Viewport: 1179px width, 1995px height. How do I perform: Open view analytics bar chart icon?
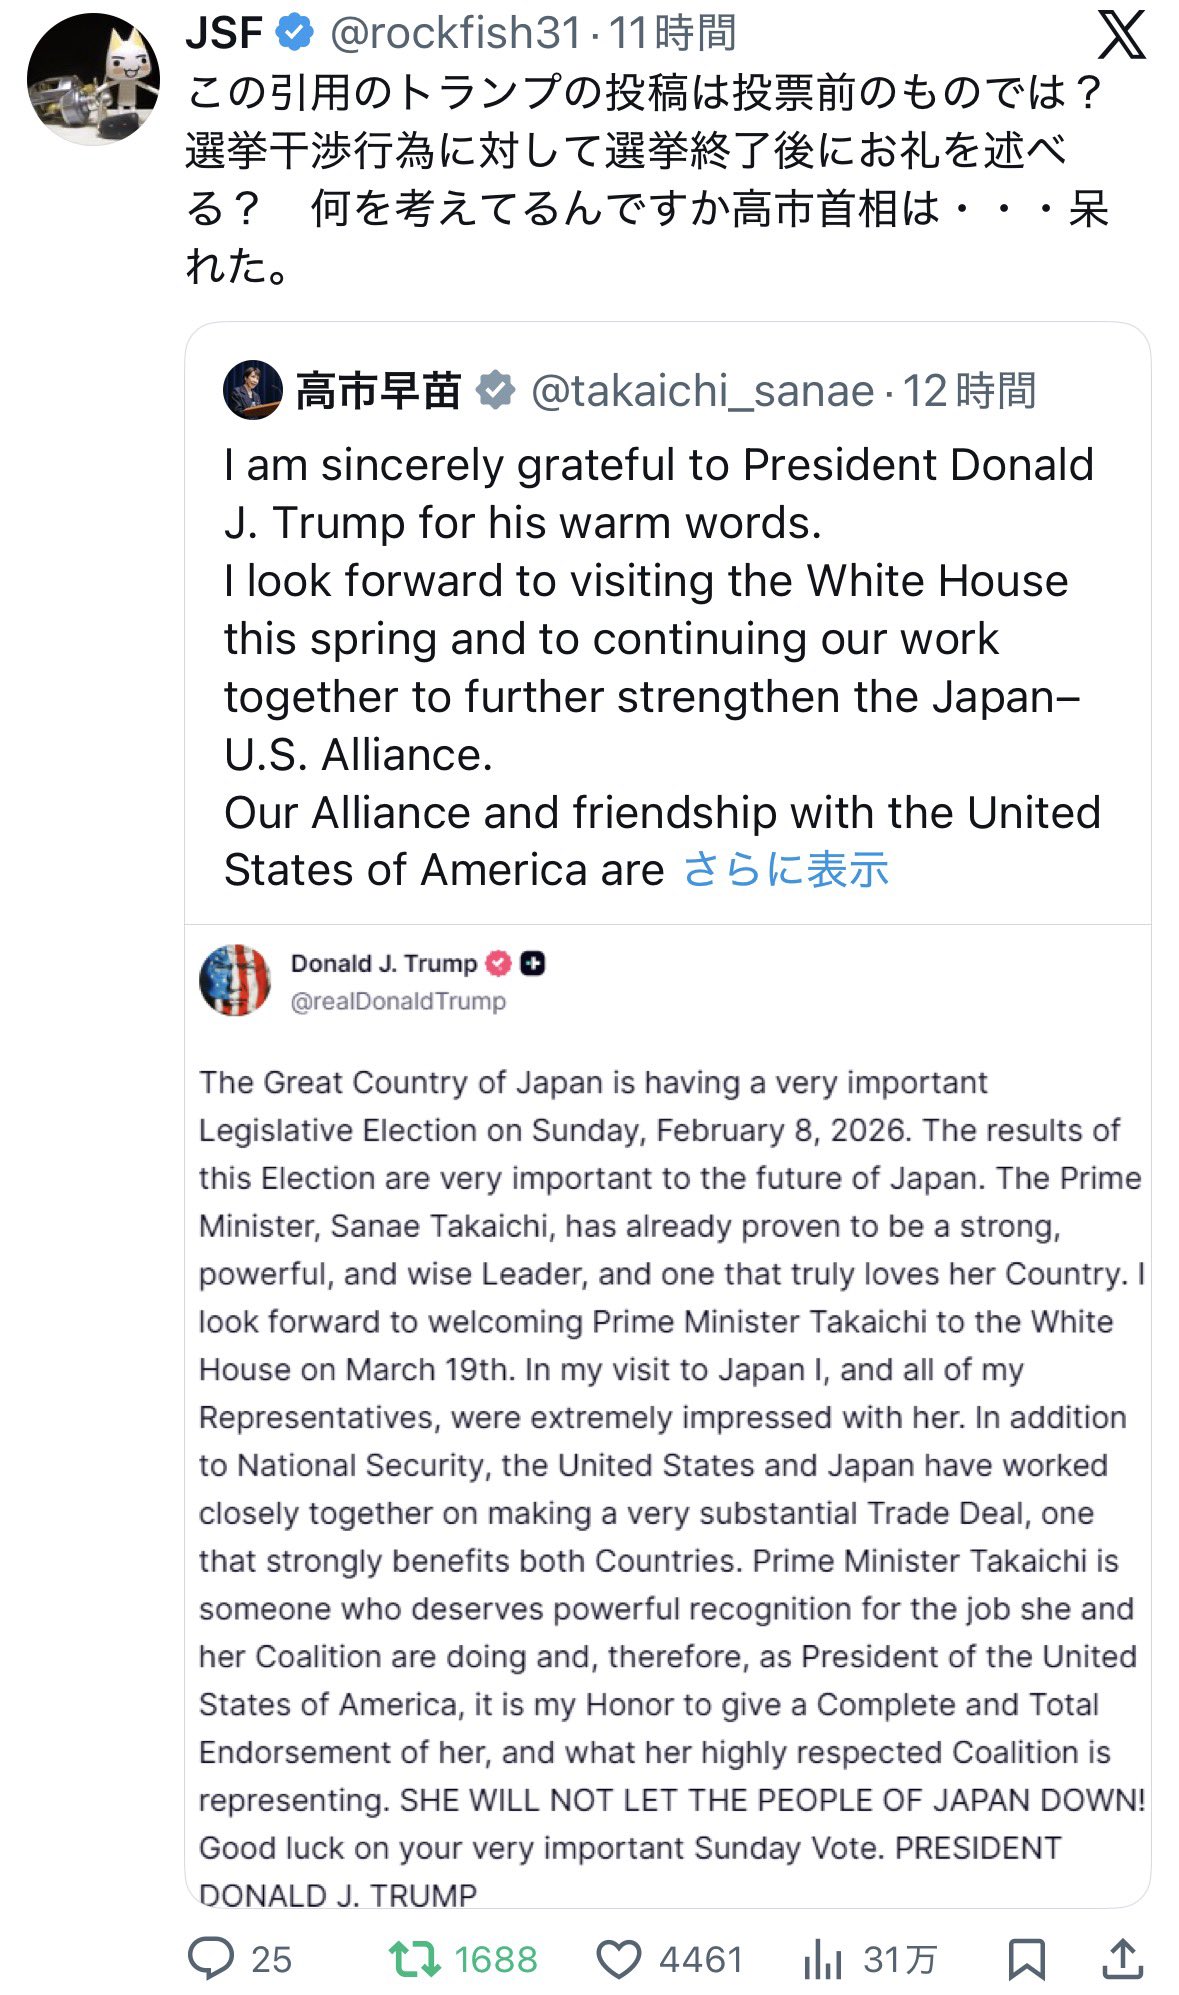click(x=822, y=1958)
